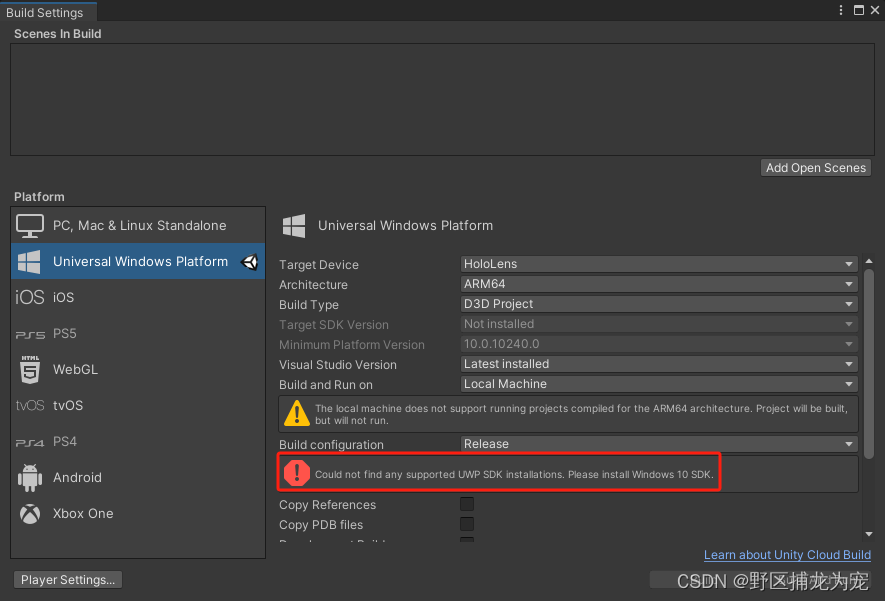Click the Xbox One logo icon
The width and height of the screenshot is (885, 601).
point(30,514)
